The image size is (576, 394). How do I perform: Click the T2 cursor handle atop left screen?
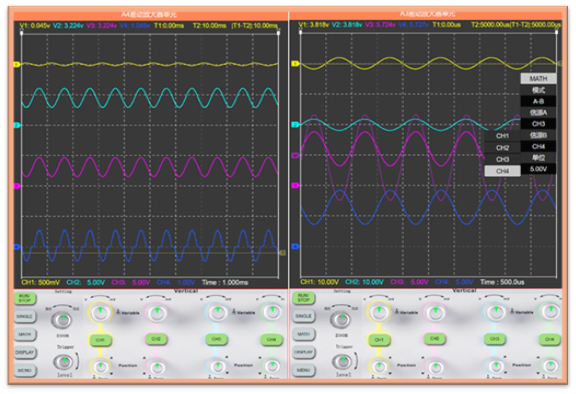pyautogui.click(x=278, y=33)
